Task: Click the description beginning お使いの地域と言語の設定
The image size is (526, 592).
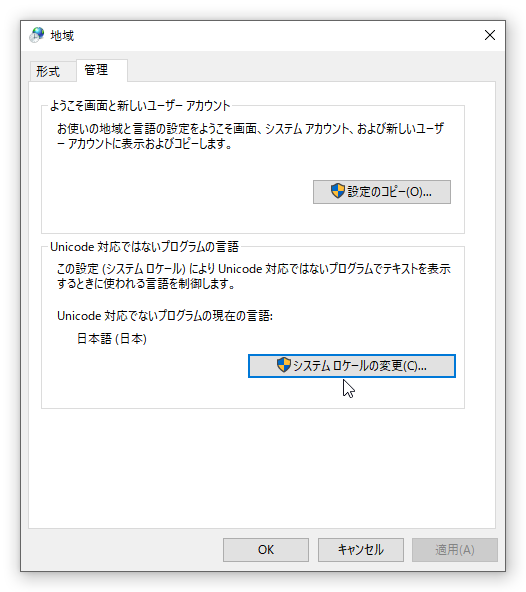Action: point(250,136)
